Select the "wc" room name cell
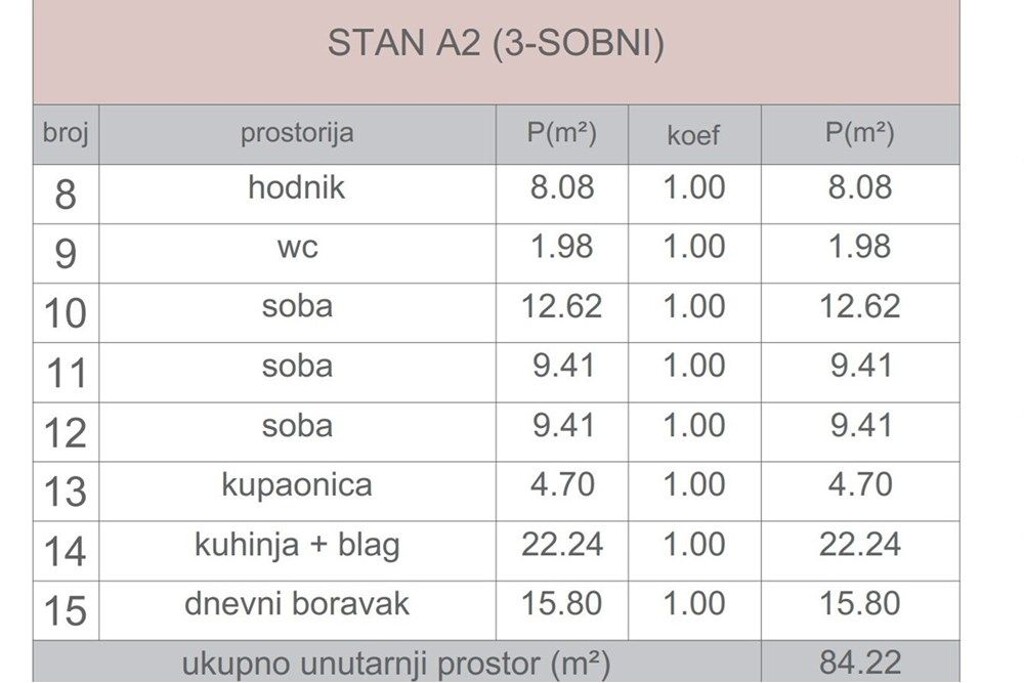The width and height of the screenshot is (1024, 683). point(297,247)
